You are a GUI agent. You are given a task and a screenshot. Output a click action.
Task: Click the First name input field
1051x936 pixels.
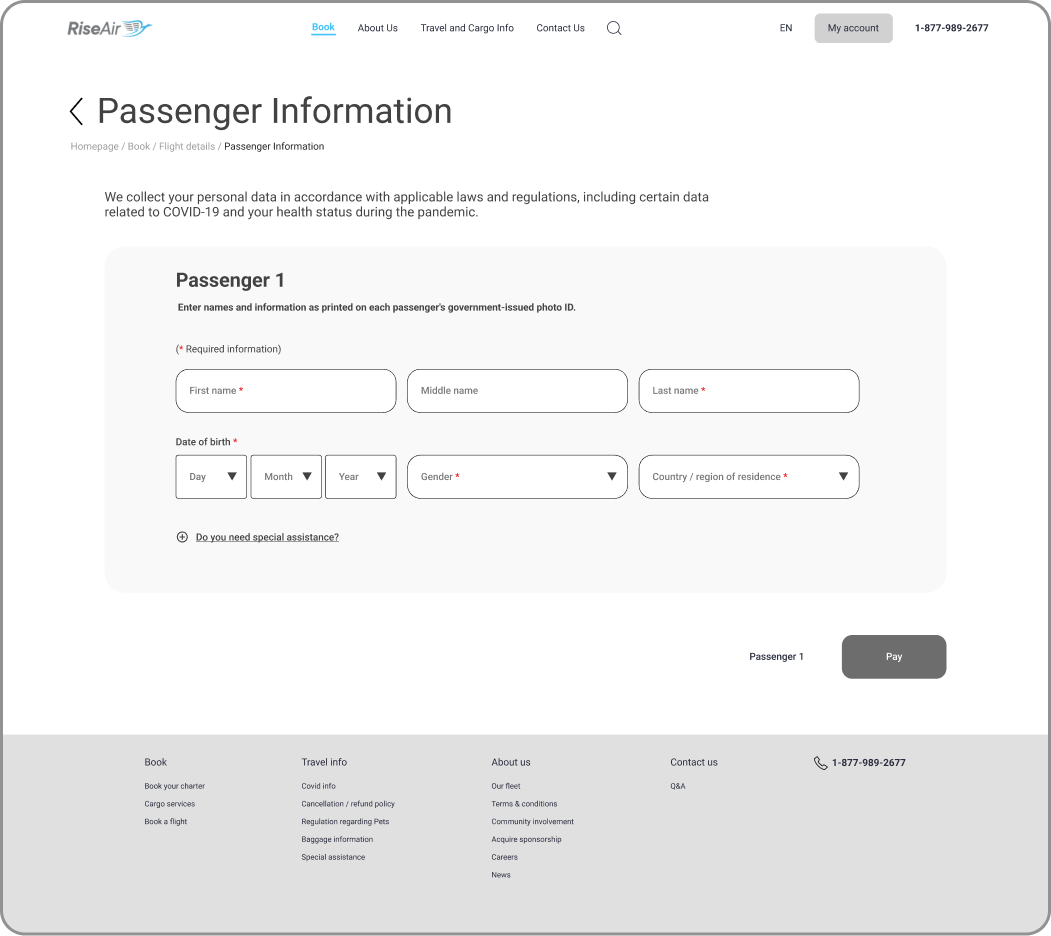(286, 391)
